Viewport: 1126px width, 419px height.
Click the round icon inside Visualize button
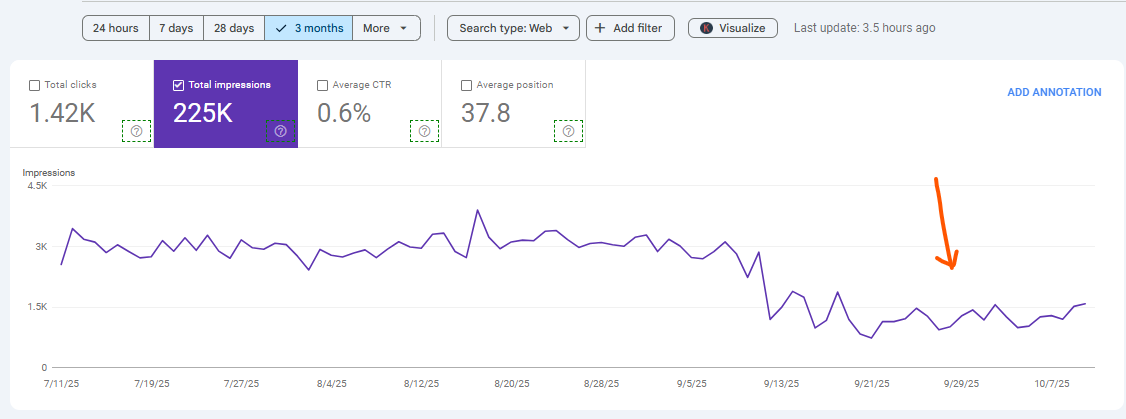tap(705, 28)
